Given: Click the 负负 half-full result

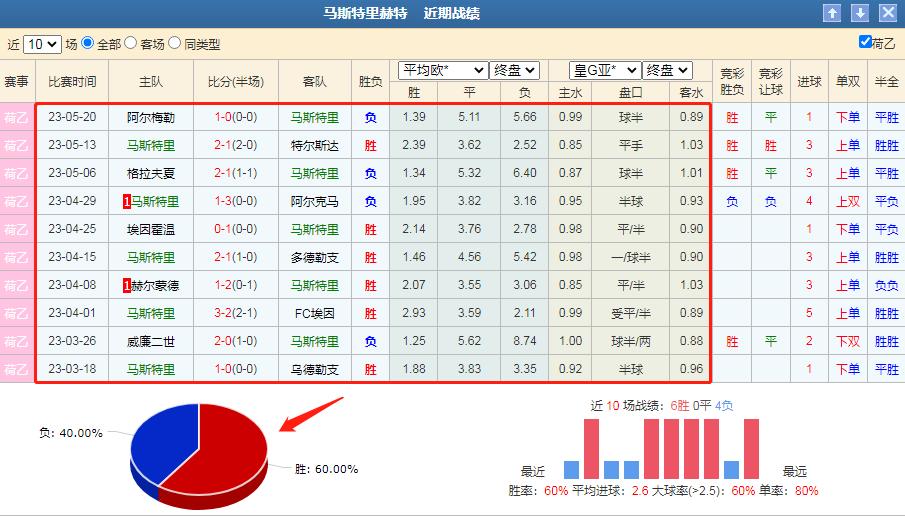Looking at the screenshot, I should tap(886, 285).
